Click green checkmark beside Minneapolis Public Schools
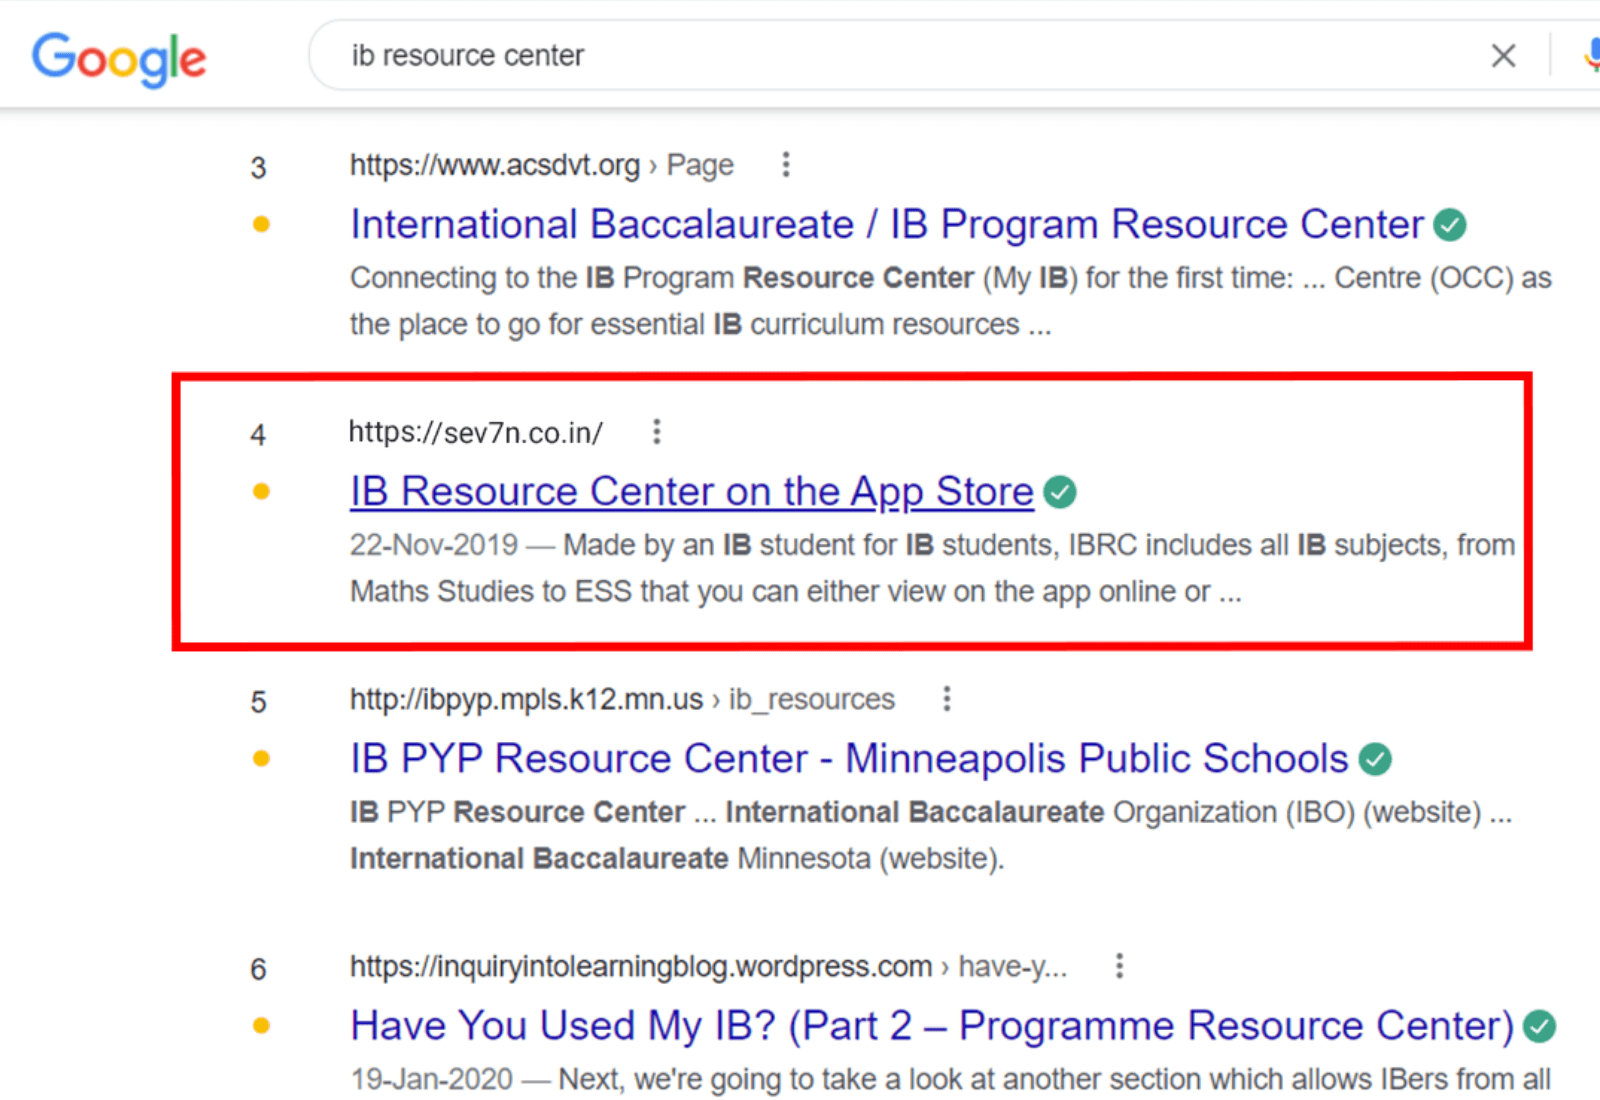 [x=1375, y=760]
